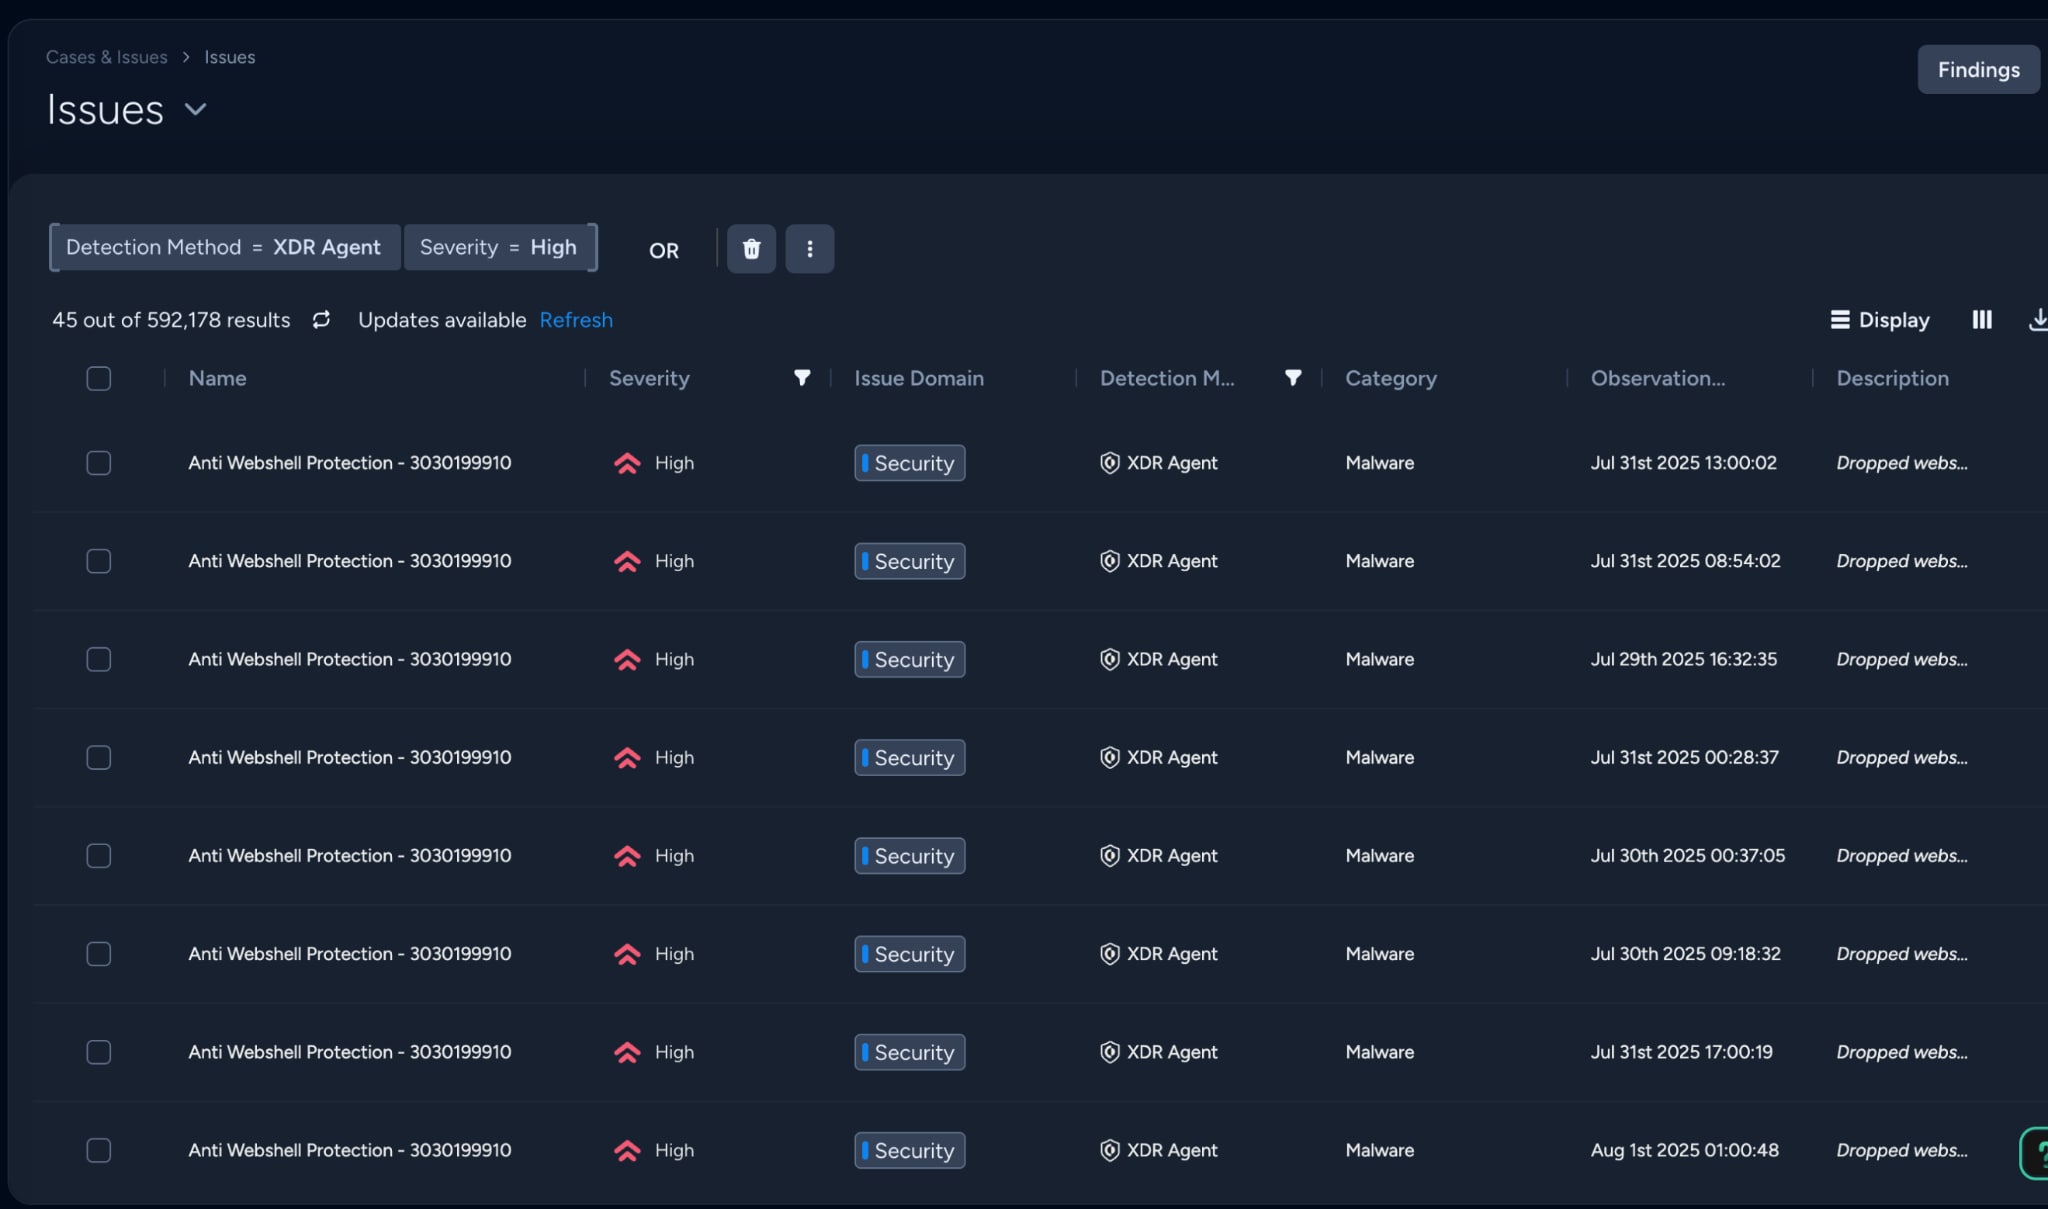Sort by the Observation column header
The image size is (2048, 1209).
point(1658,378)
